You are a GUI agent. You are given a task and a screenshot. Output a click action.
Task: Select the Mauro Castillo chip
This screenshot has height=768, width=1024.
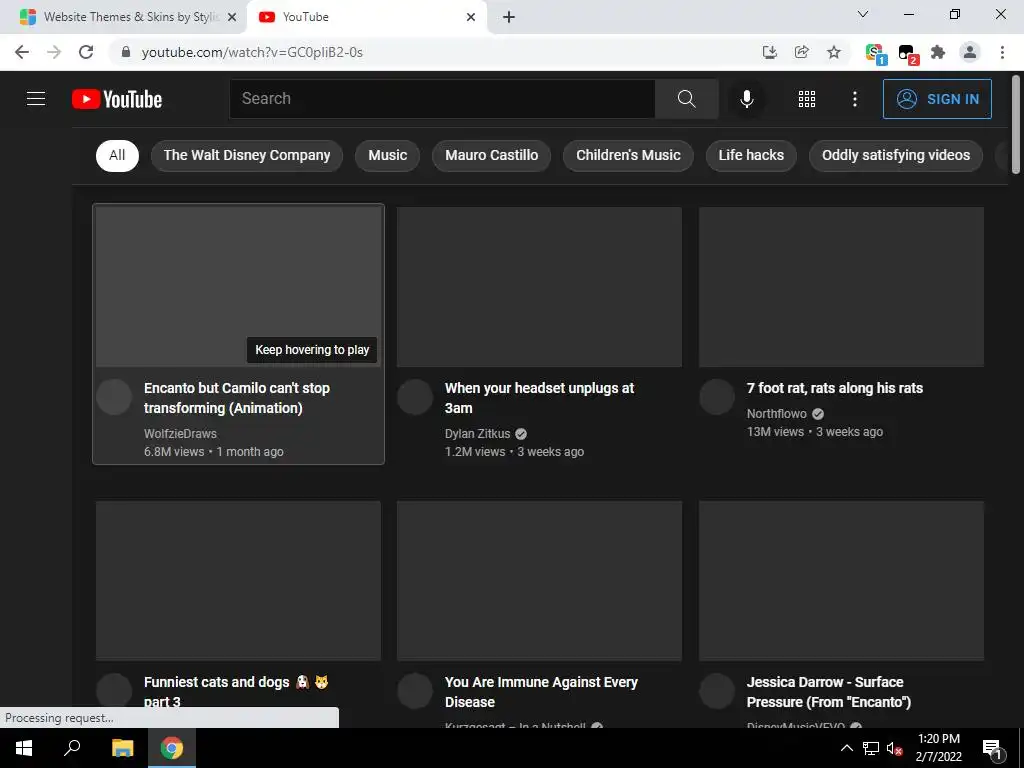point(491,155)
